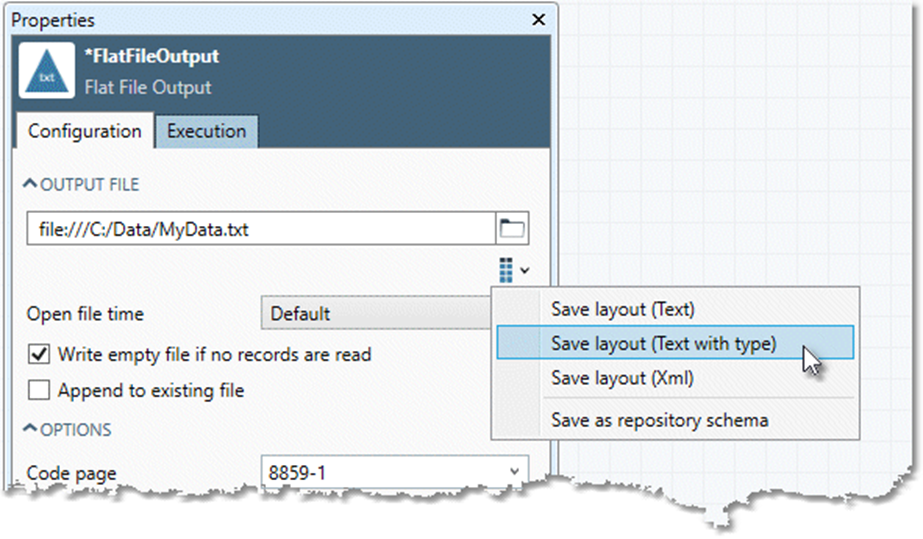Choose Save layout (Text) menu item

tap(622, 310)
